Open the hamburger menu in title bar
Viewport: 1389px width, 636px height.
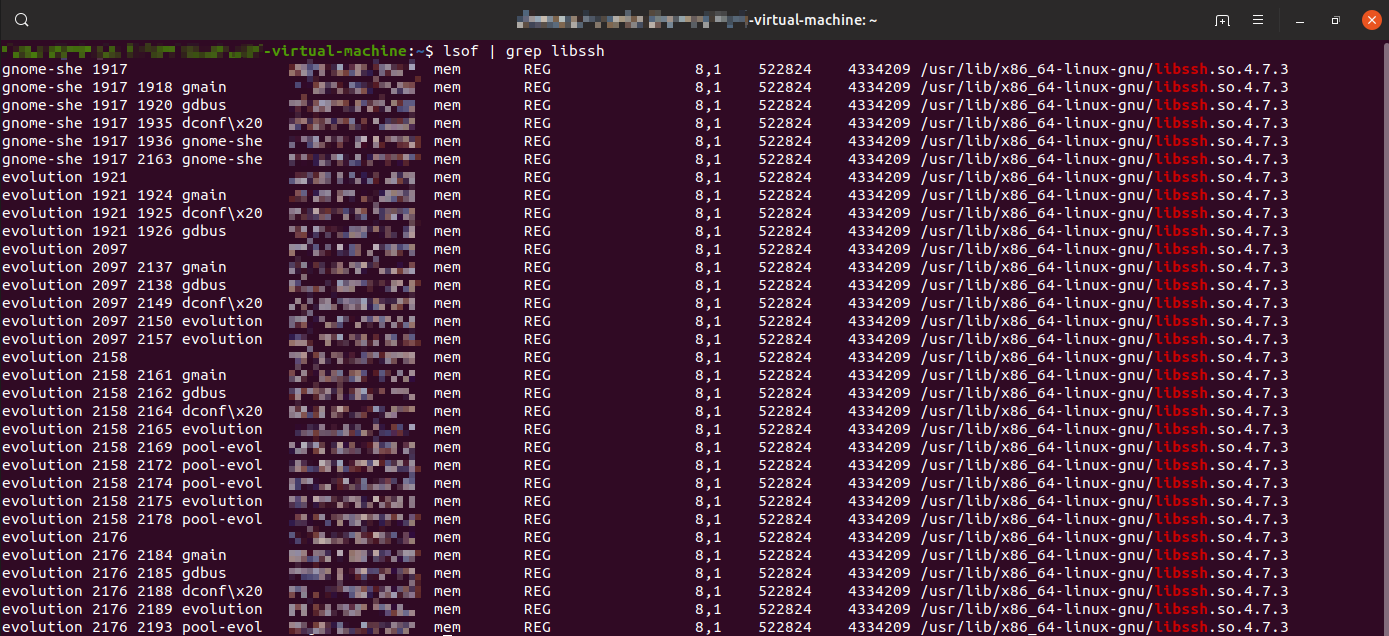click(x=1258, y=20)
